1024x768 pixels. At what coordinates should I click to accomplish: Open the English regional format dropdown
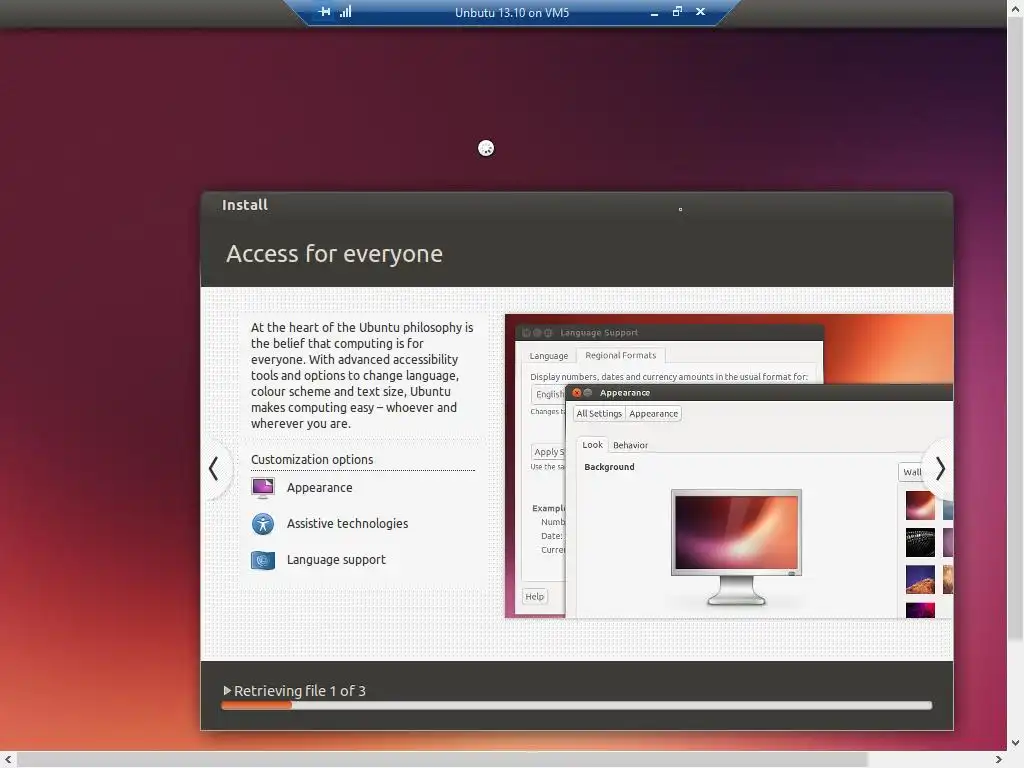549,394
